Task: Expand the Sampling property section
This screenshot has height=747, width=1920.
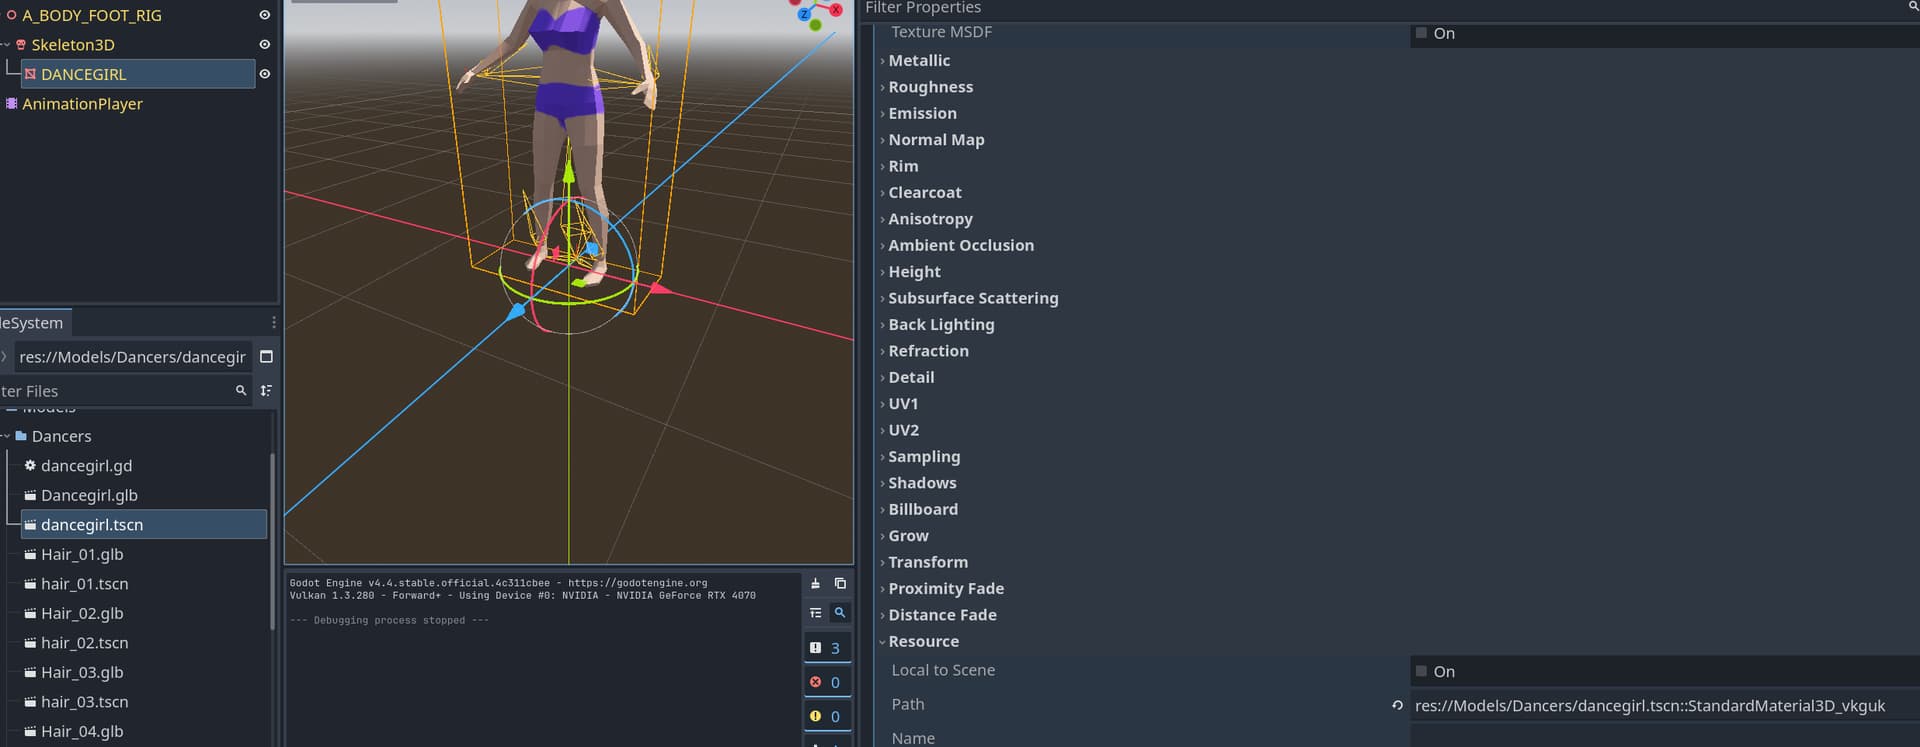Action: coord(924,456)
